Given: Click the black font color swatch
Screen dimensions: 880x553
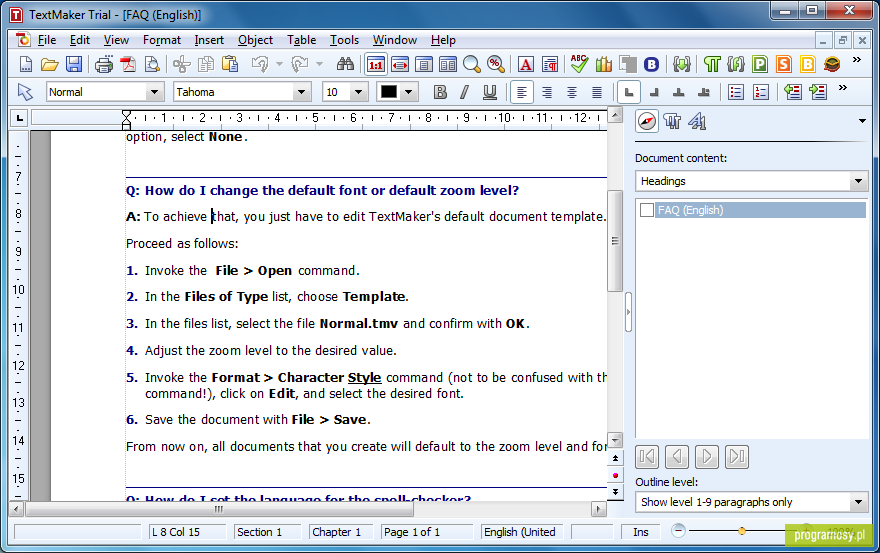Looking at the screenshot, I should (x=388, y=92).
